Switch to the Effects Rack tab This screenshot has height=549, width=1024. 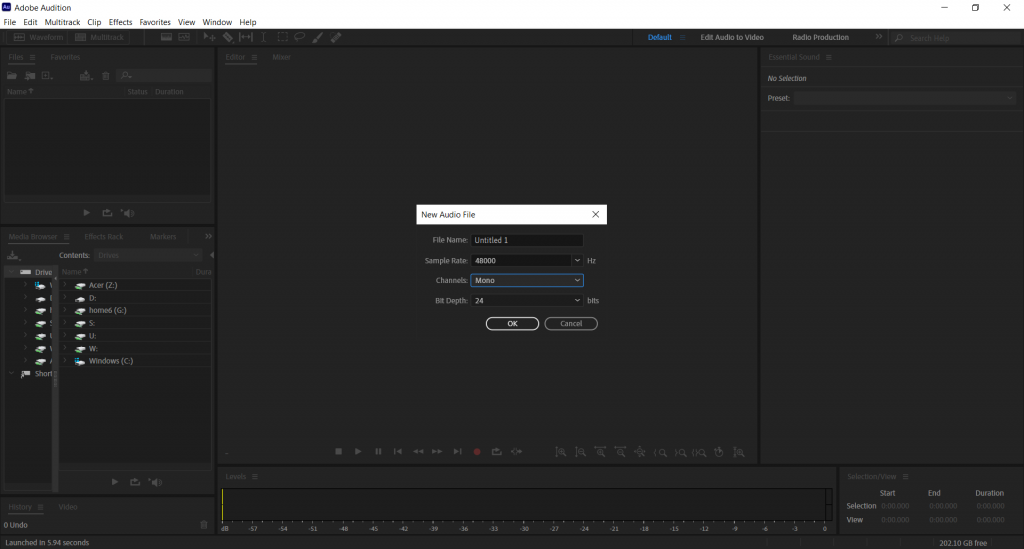(104, 237)
